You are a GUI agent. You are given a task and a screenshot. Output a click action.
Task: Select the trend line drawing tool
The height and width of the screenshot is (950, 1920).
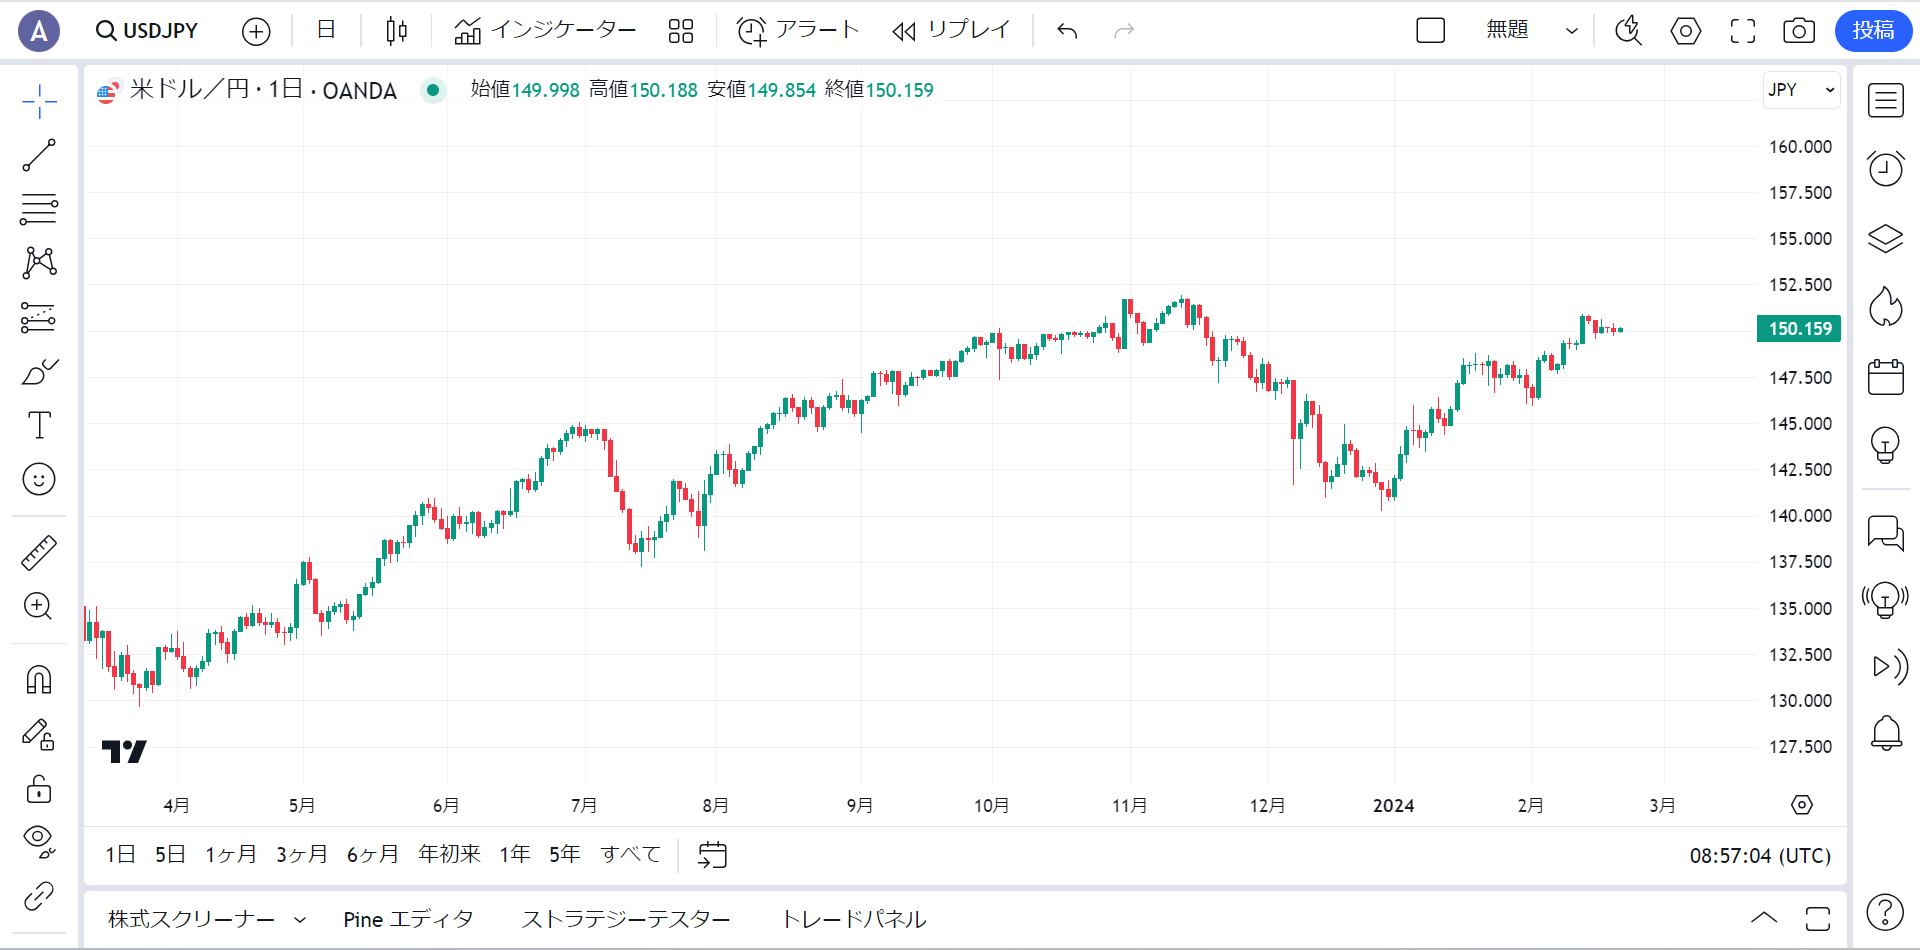pyautogui.click(x=39, y=155)
